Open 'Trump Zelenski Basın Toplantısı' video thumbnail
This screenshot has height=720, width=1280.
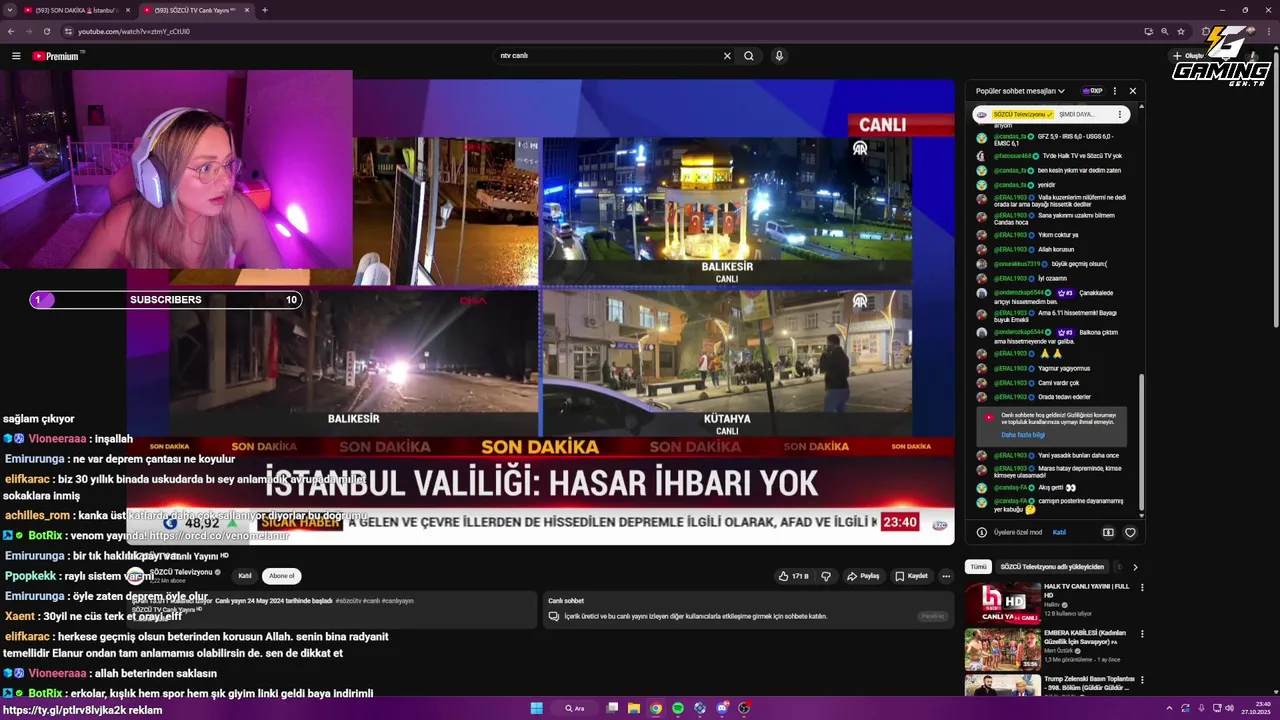click(x=1003, y=685)
